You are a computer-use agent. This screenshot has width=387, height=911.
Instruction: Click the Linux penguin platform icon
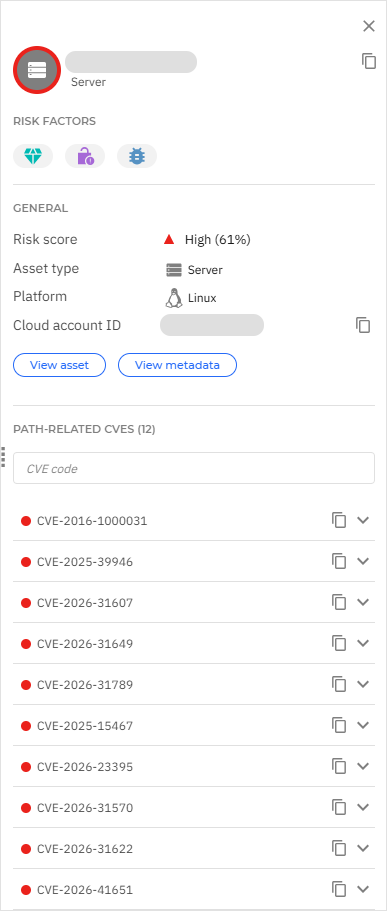(173, 298)
